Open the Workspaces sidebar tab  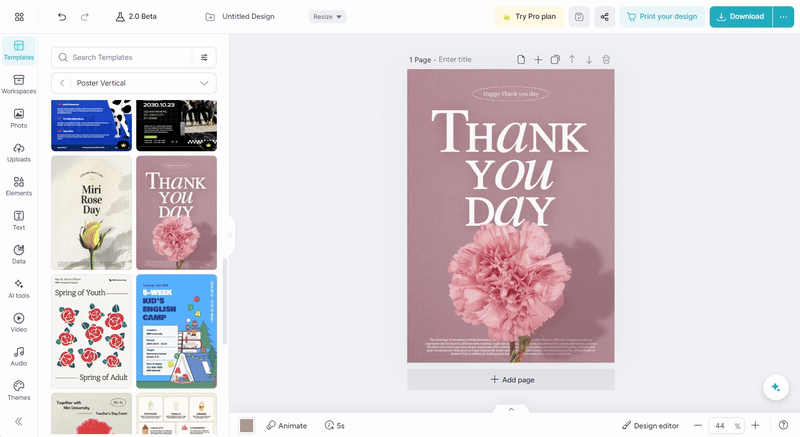coord(19,85)
